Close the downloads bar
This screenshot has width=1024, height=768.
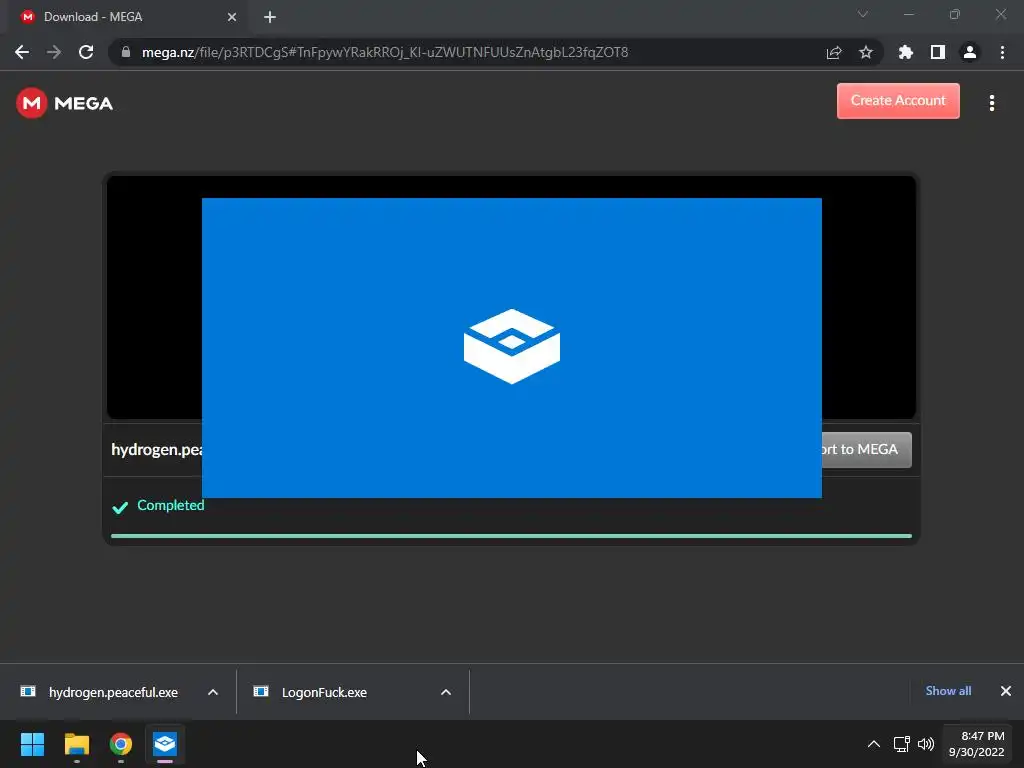point(1006,691)
